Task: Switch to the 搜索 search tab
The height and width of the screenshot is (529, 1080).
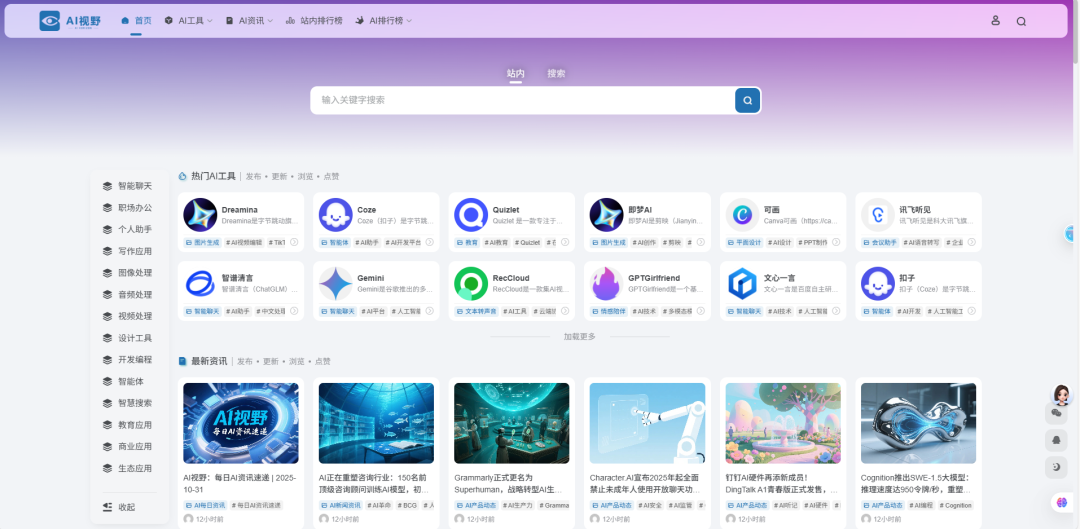Action: (557, 73)
